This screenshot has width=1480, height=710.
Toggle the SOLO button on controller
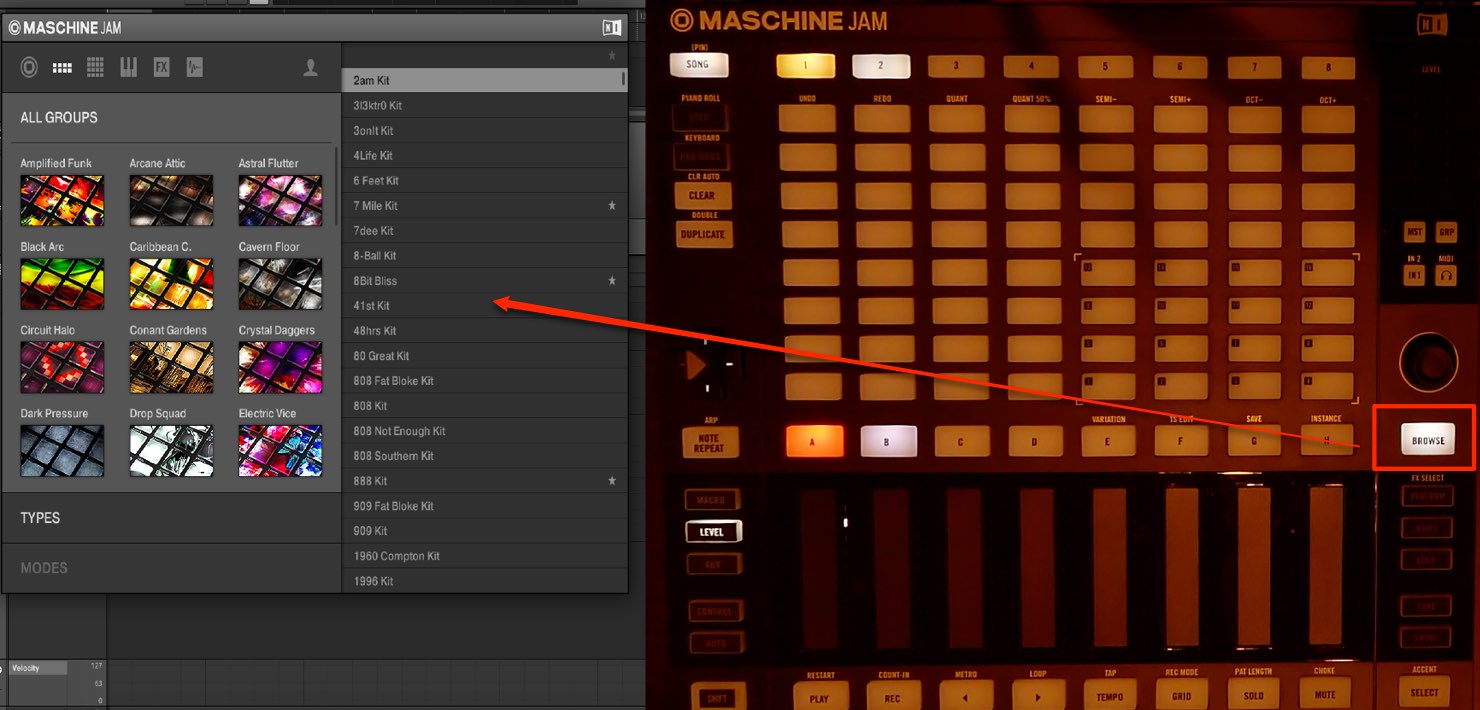(x=1253, y=695)
